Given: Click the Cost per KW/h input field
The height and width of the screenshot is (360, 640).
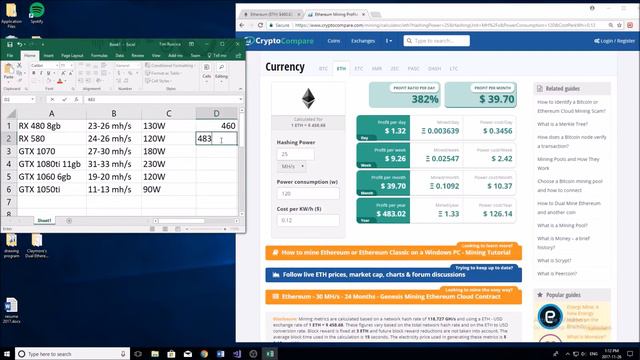Looking at the screenshot, I should [x=308, y=220].
